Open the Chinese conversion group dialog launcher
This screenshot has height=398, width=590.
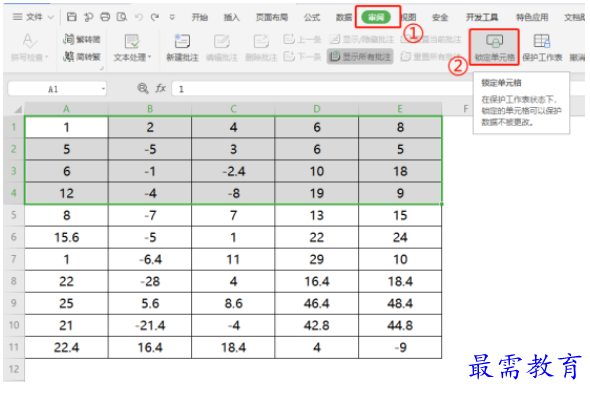tap(102, 68)
